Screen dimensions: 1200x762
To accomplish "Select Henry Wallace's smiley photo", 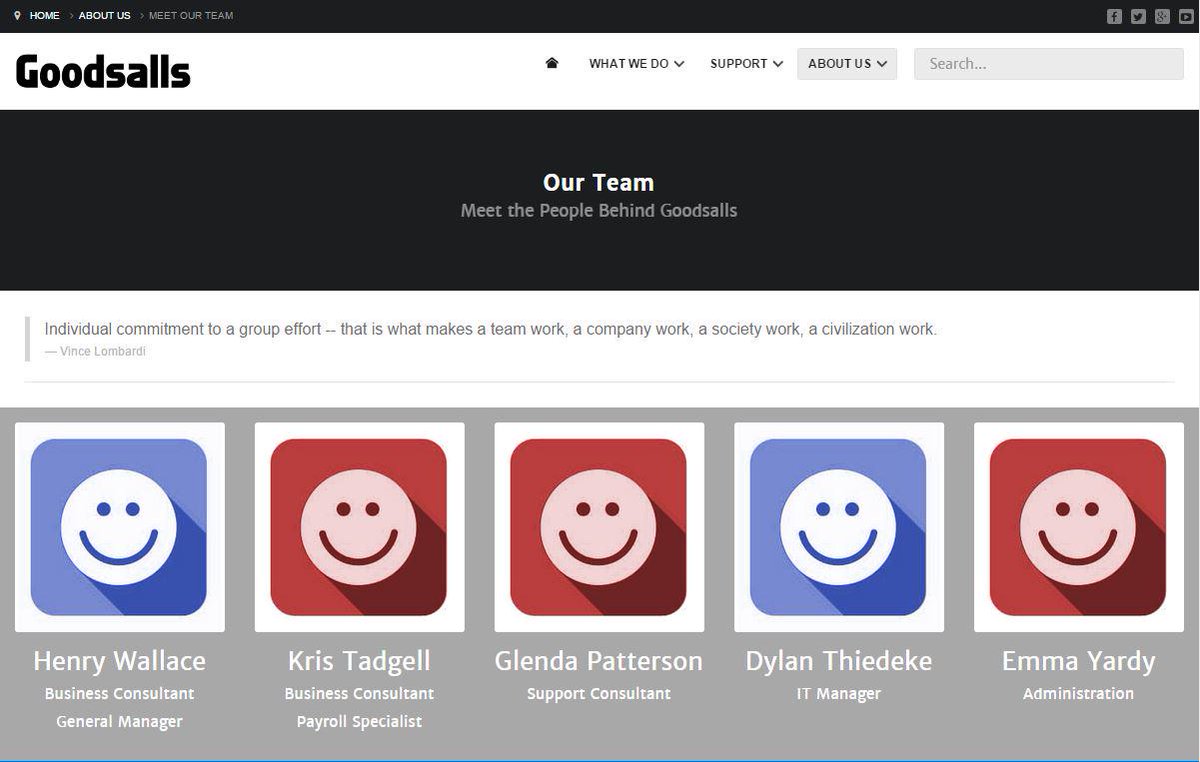I will pos(120,527).
